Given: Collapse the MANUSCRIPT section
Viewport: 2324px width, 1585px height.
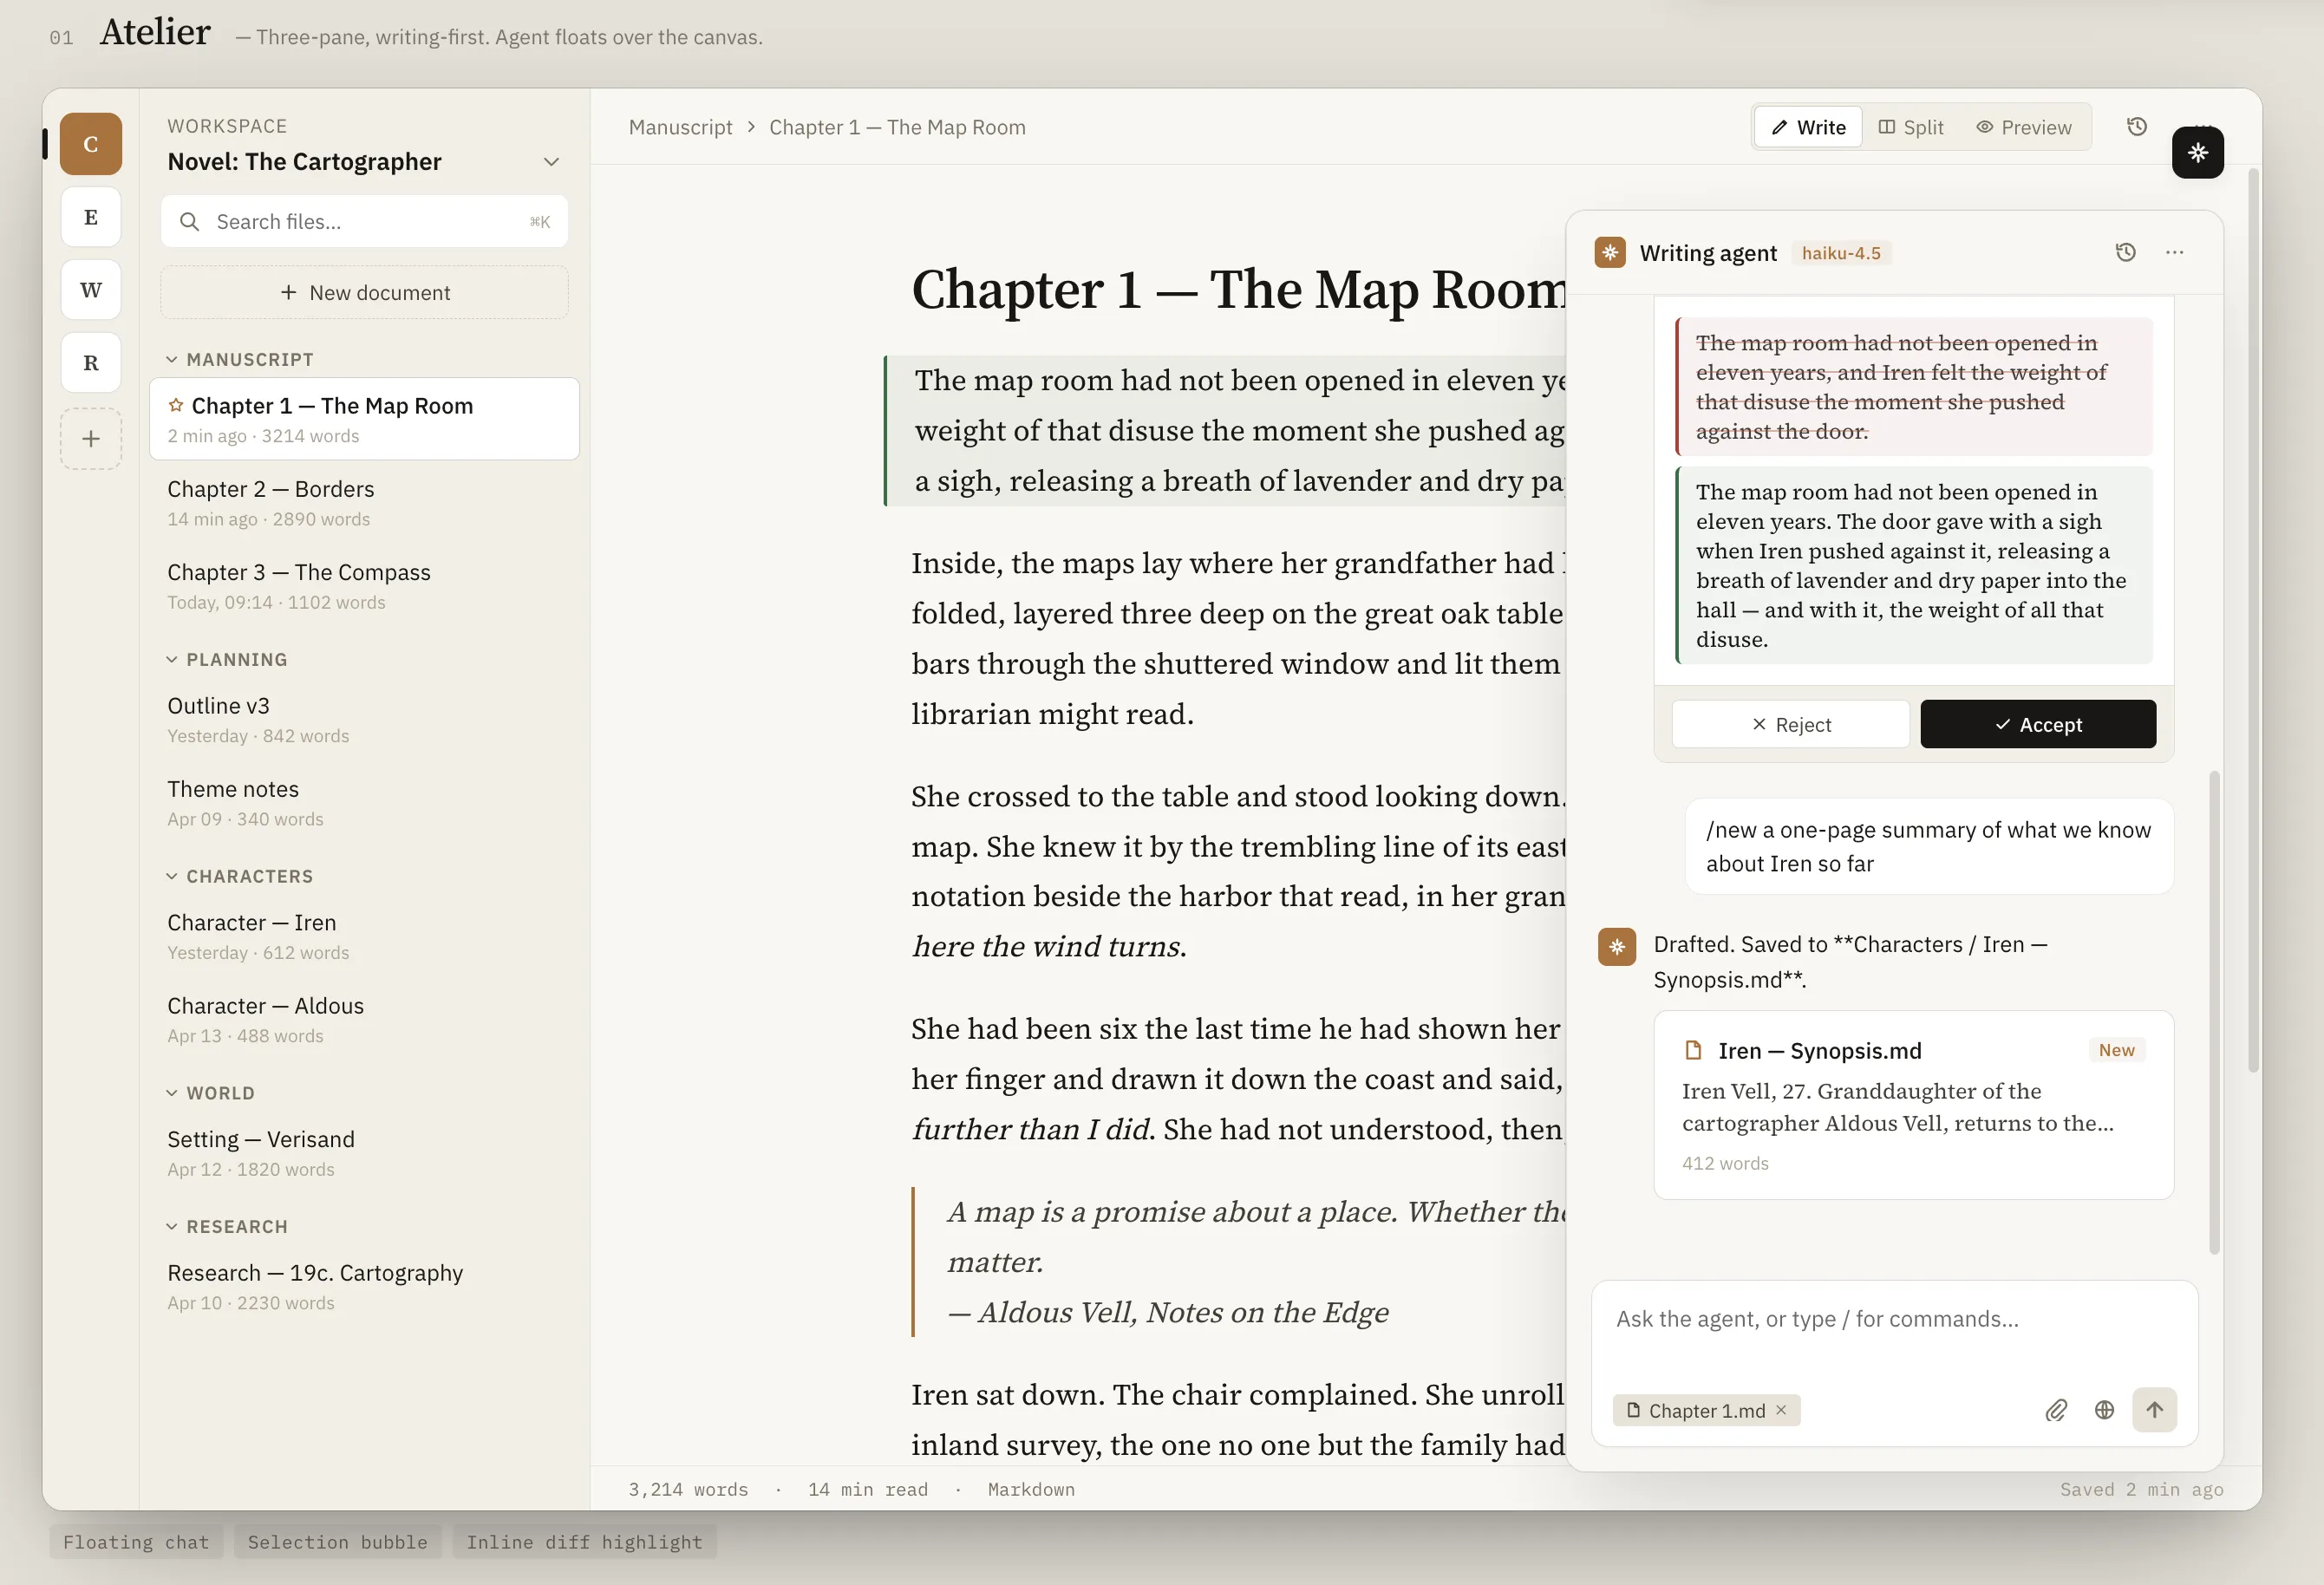Looking at the screenshot, I should (172, 359).
